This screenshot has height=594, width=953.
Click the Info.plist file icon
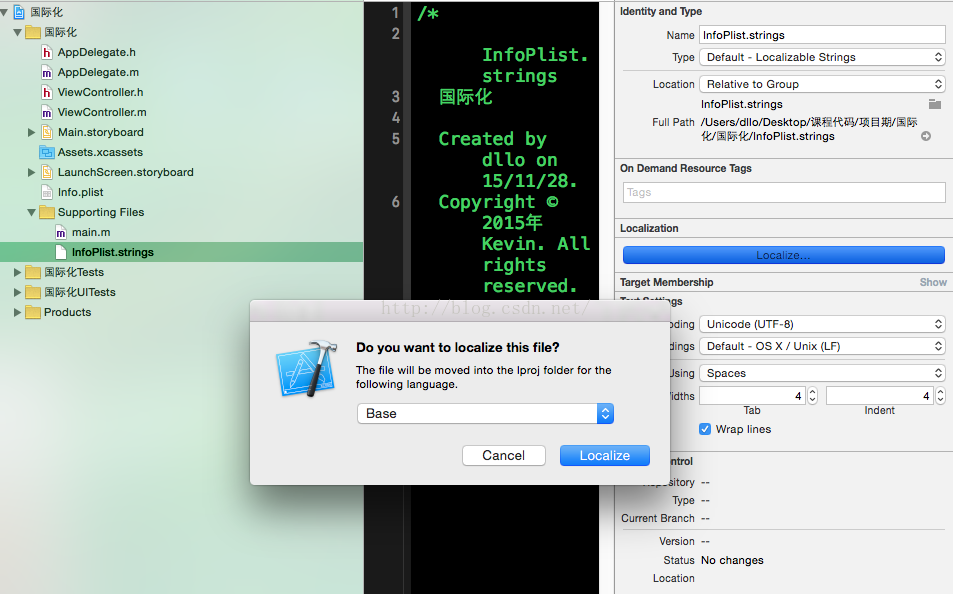(47, 193)
